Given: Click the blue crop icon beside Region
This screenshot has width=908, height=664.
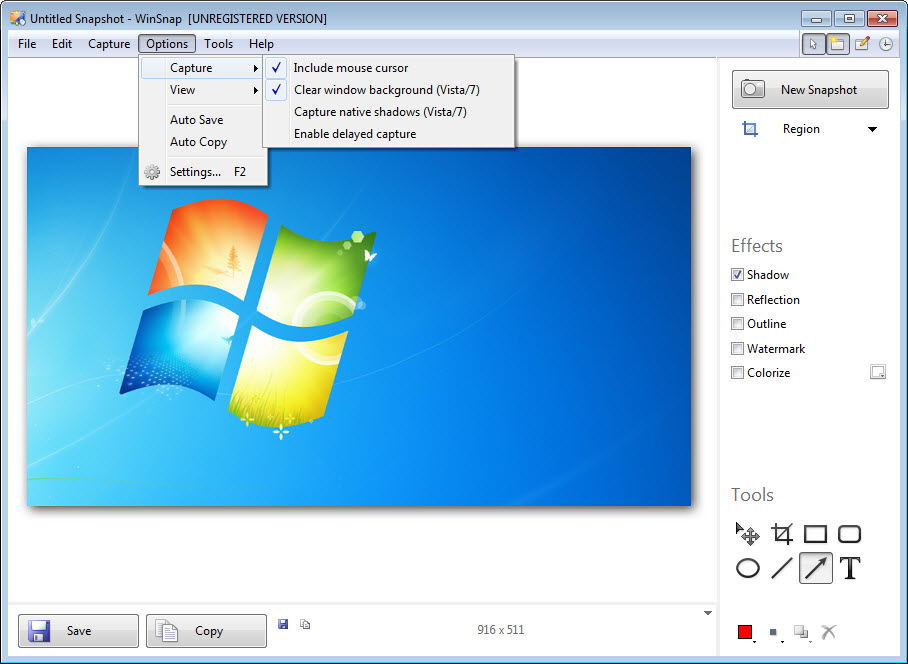Looking at the screenshot, I should [750, 129].
